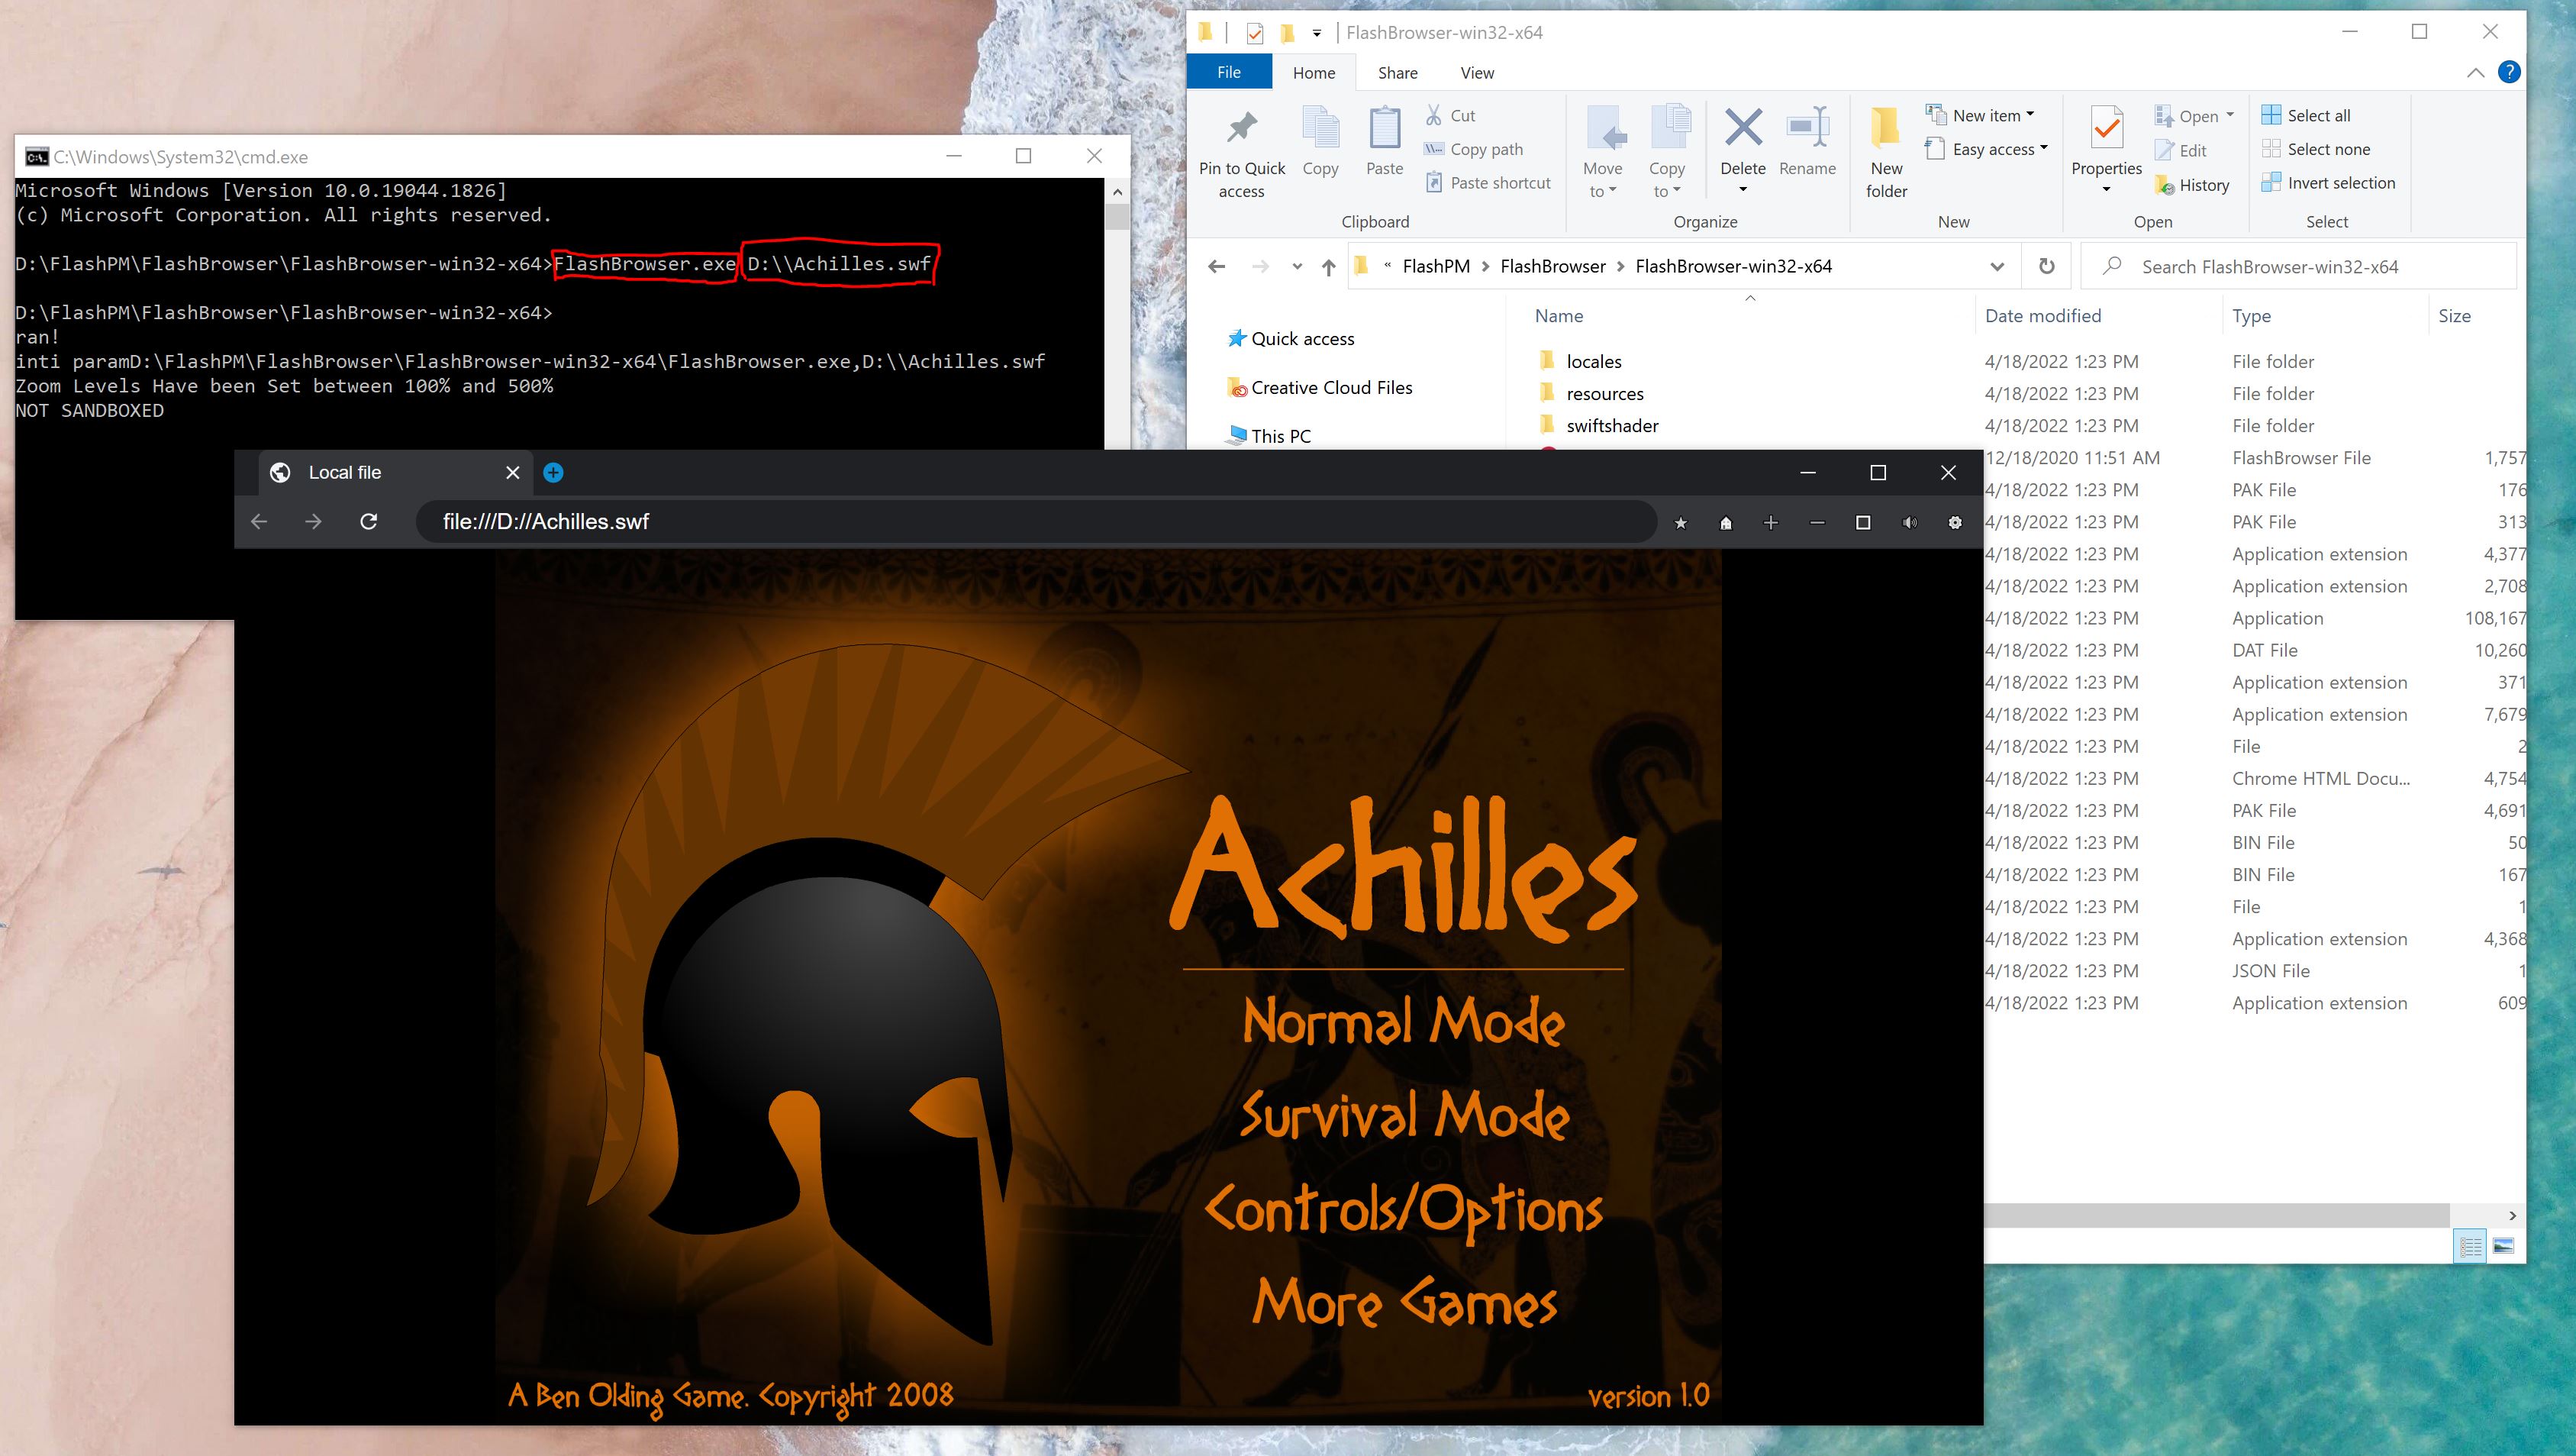Click the zoom in plus icon in FlashBrowser
2576x1456 pixels.
[x=1771, y=522]
